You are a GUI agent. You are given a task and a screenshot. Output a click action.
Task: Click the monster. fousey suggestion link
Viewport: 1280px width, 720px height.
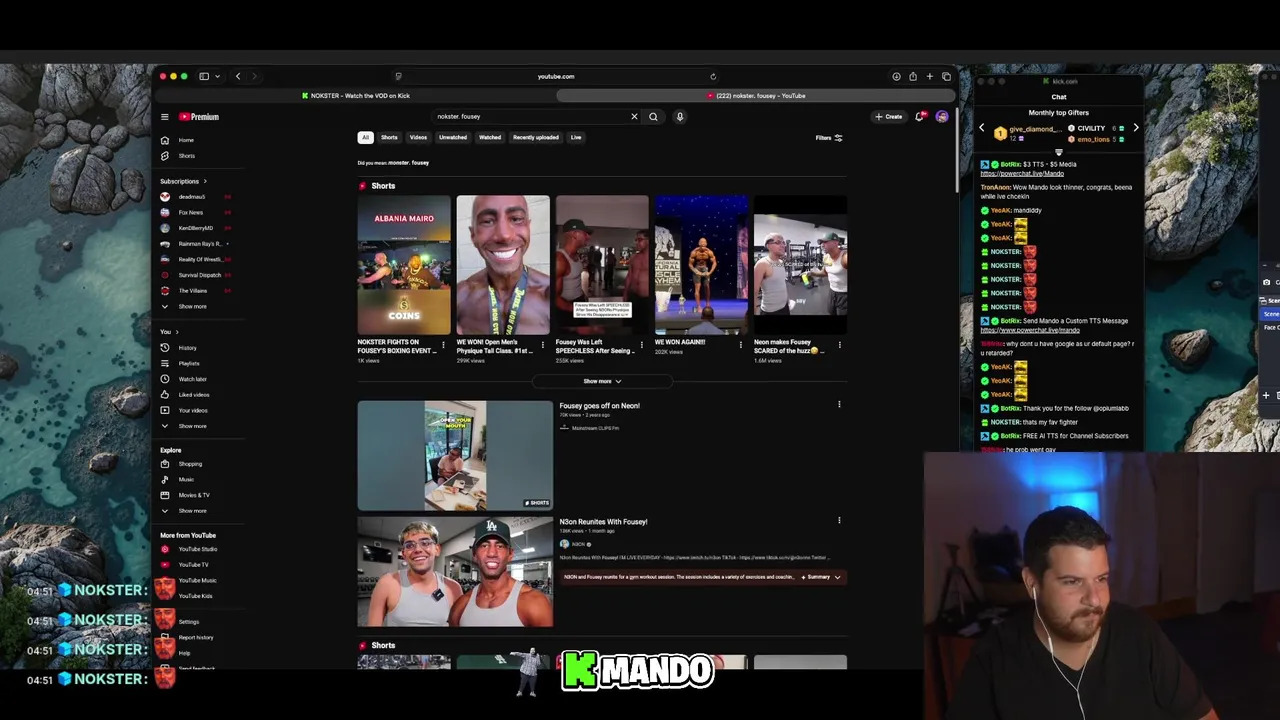pos(408,163)
